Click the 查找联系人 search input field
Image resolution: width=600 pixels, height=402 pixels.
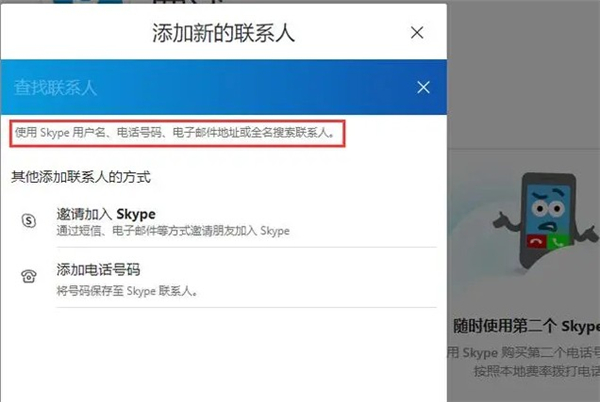[223, 87]
